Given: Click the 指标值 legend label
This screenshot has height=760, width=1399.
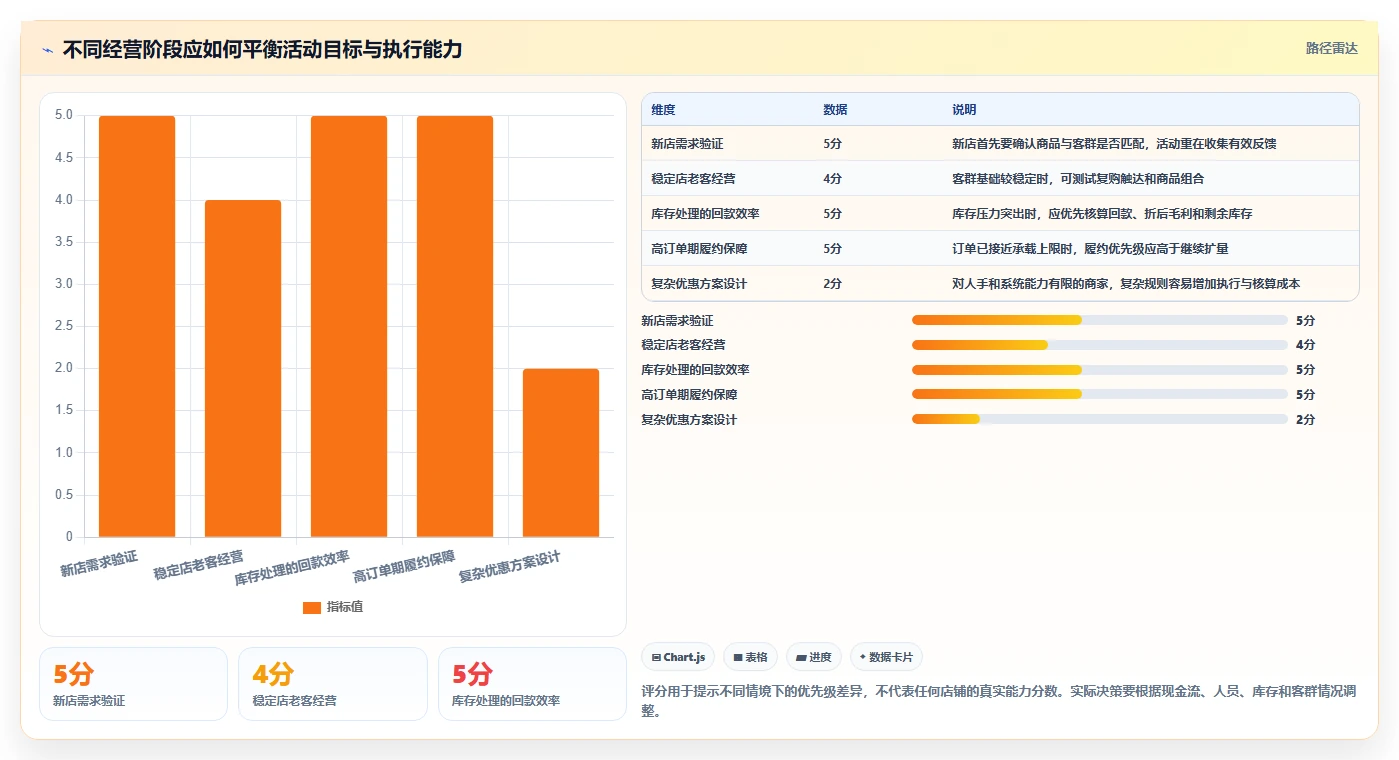Looking at the screenshot, I should click(345, 607).
